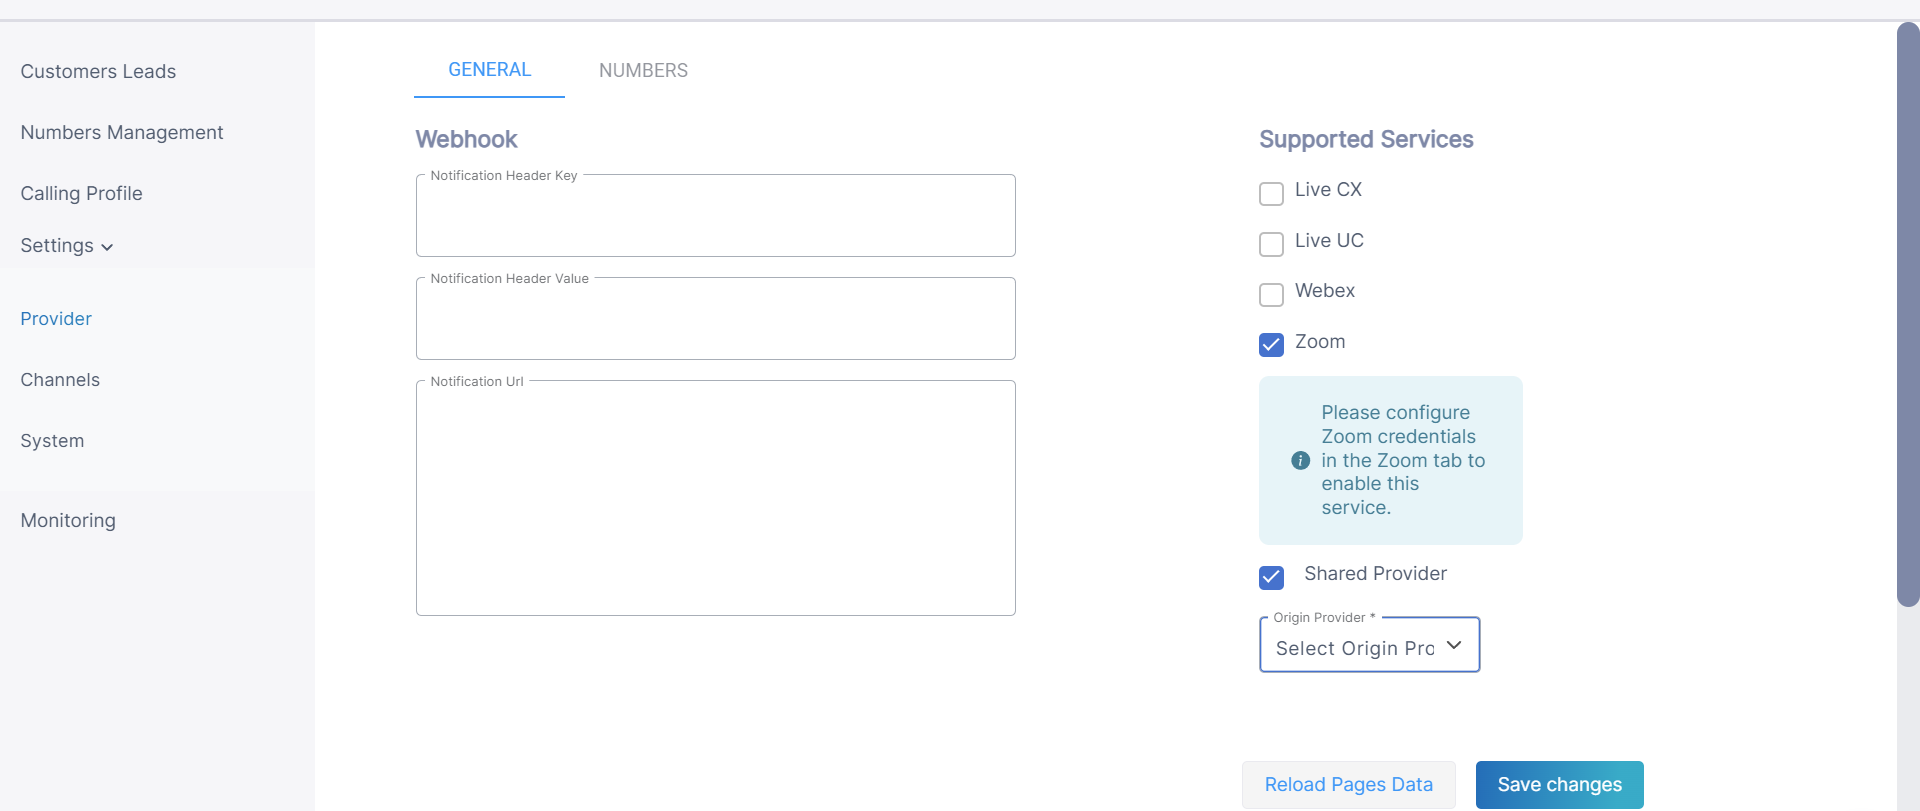
Task: Focus the Notification Header Value field
Action: point(715,321)
